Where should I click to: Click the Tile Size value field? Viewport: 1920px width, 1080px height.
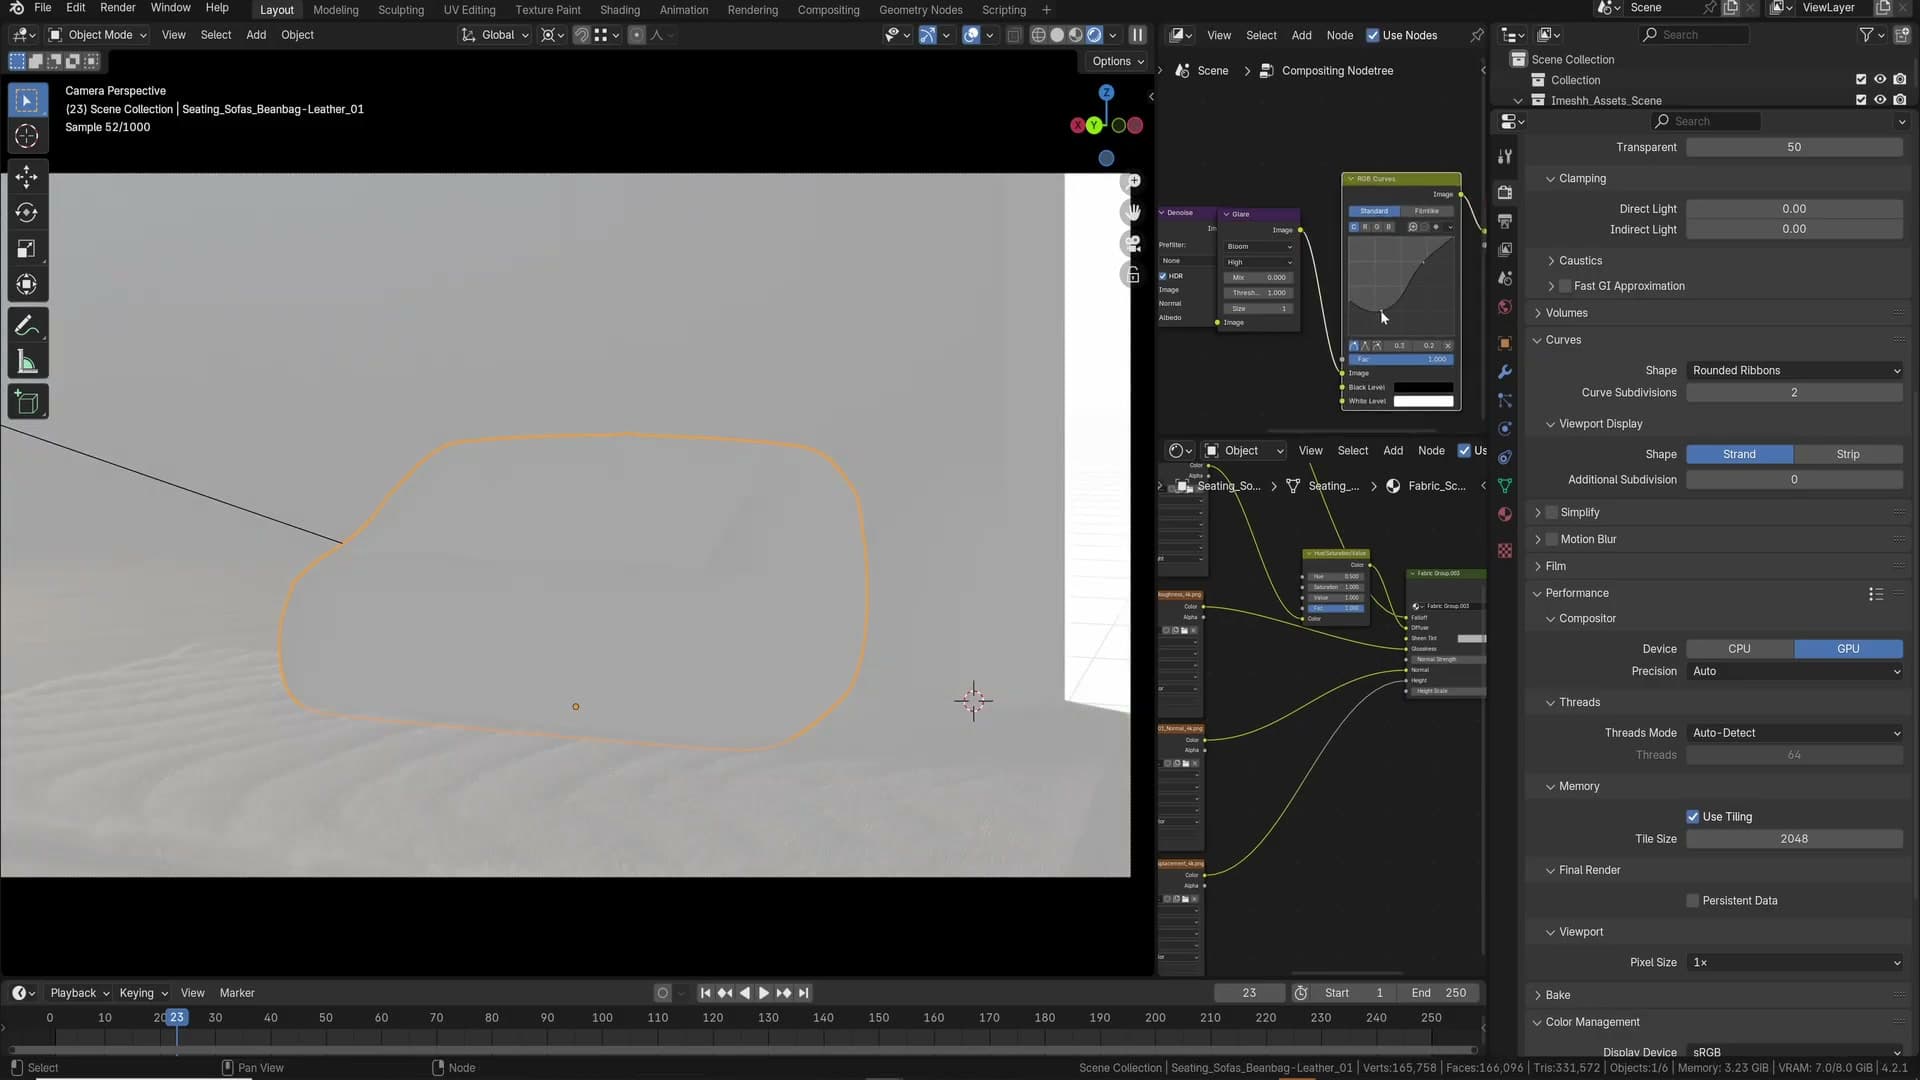[1794, 840]
